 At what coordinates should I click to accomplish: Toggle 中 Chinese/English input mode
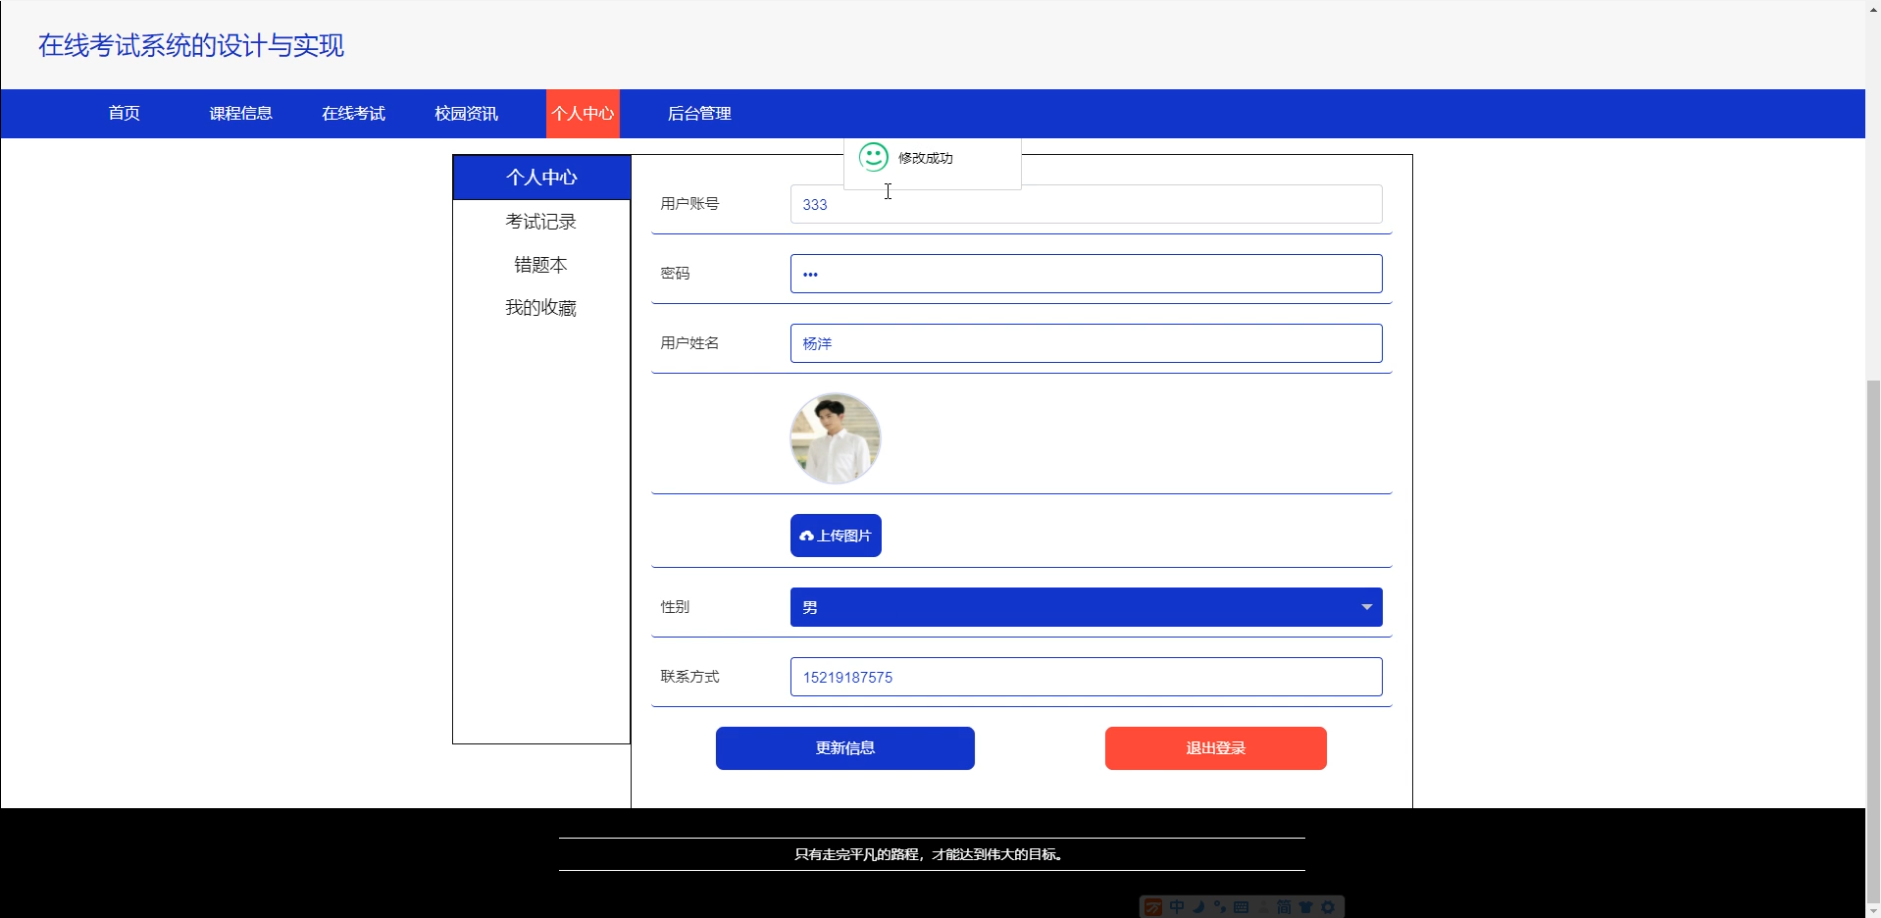(1176, 906)
